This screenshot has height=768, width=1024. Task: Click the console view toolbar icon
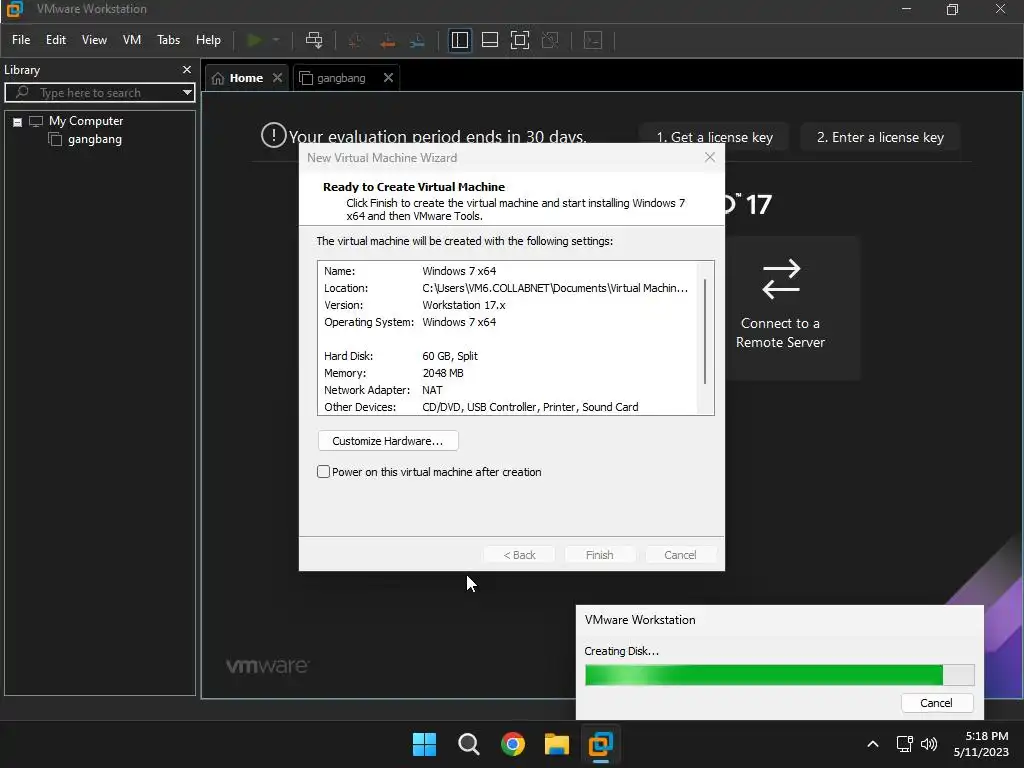[x=593, y=40]
